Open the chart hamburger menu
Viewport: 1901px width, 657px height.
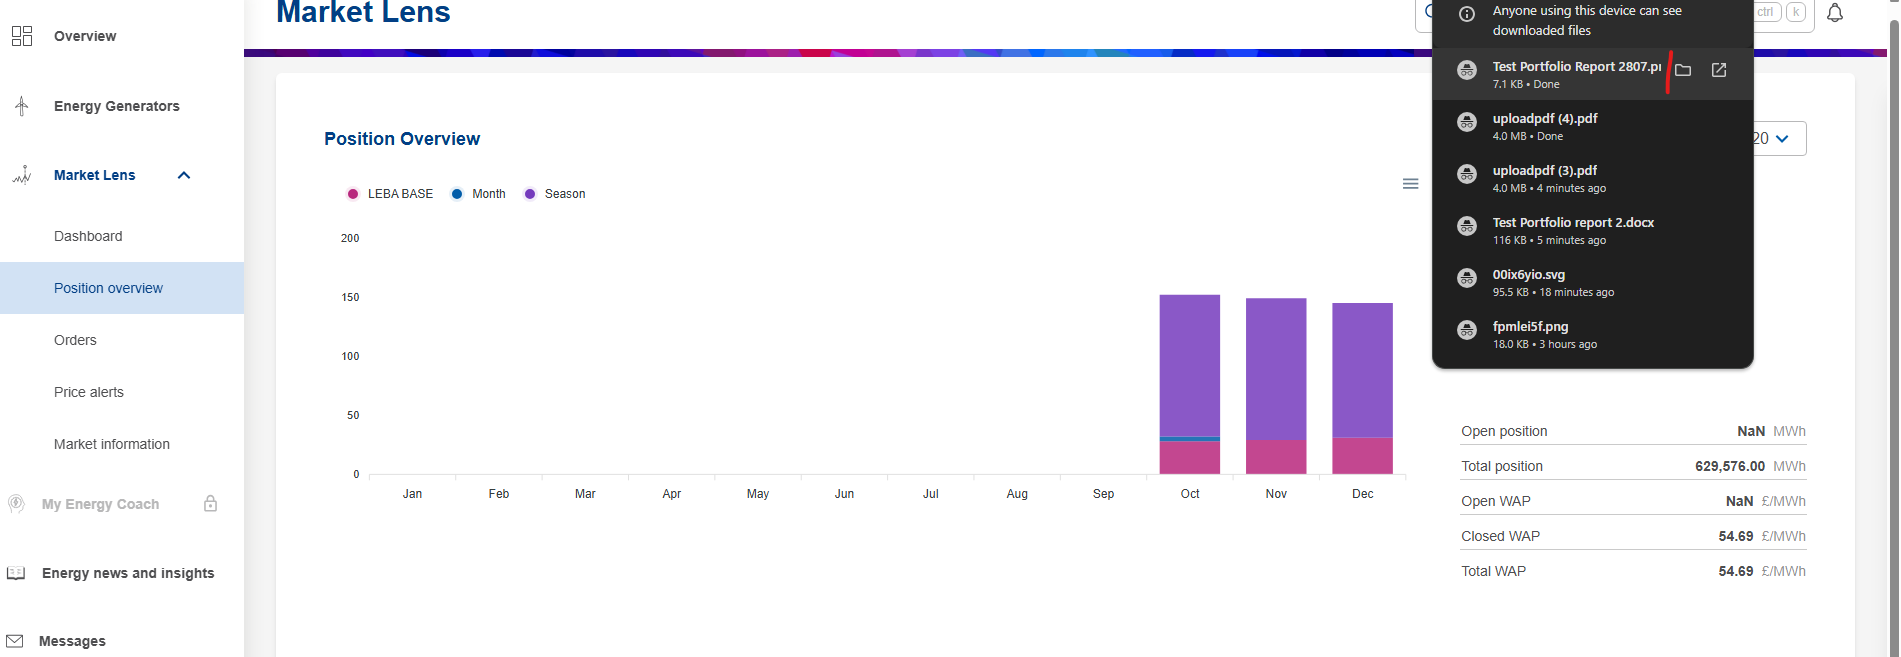click(x=1410, y=184)
